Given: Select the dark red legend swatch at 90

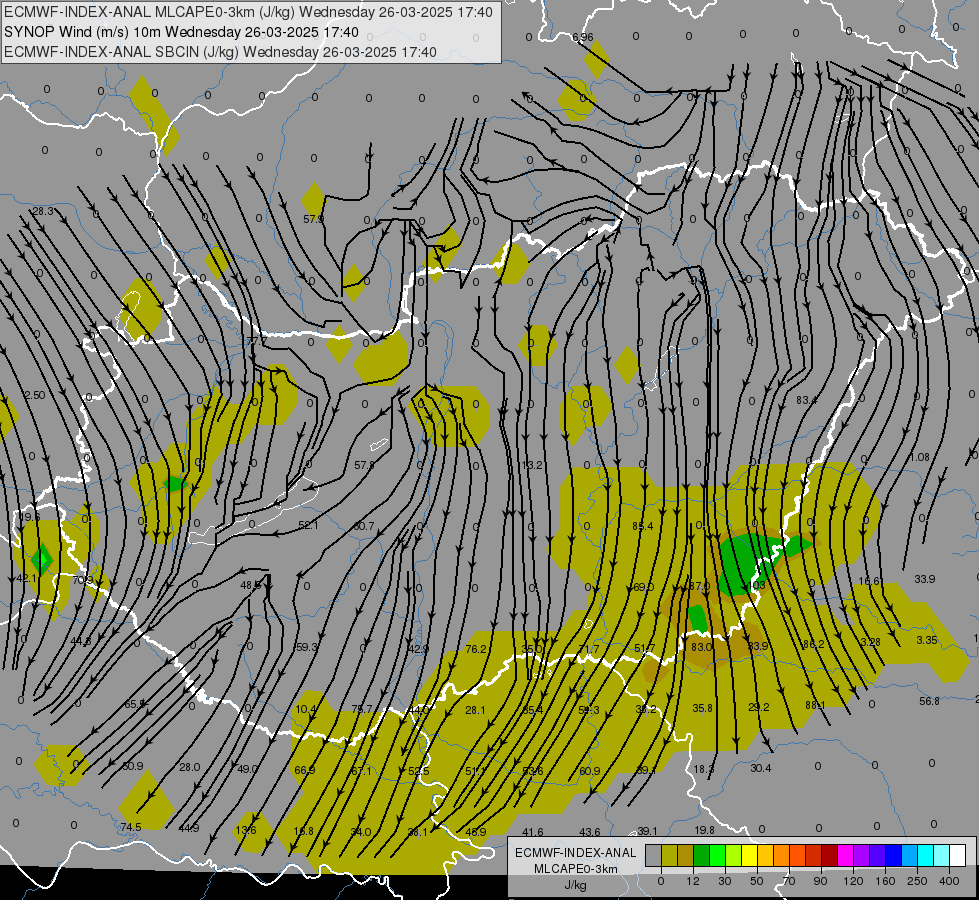Looking at the screenshot, I should (830, 856).
